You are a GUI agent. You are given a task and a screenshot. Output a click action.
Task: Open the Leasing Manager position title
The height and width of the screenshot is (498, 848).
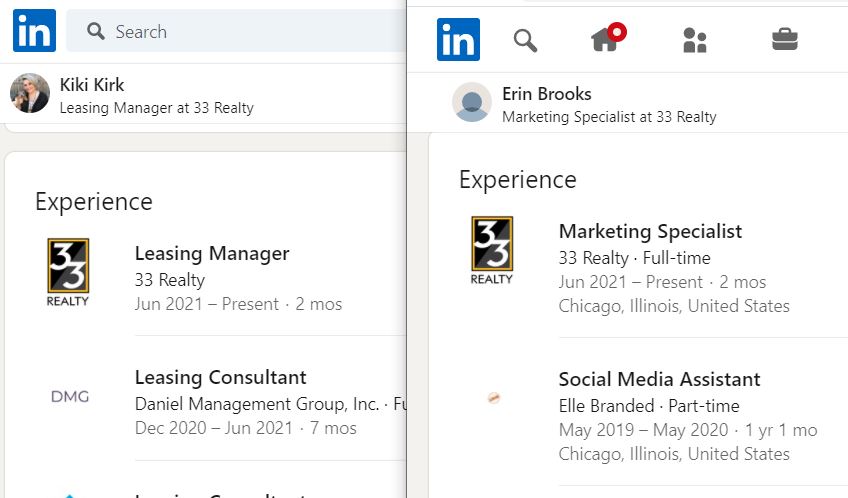click(212, 253)
